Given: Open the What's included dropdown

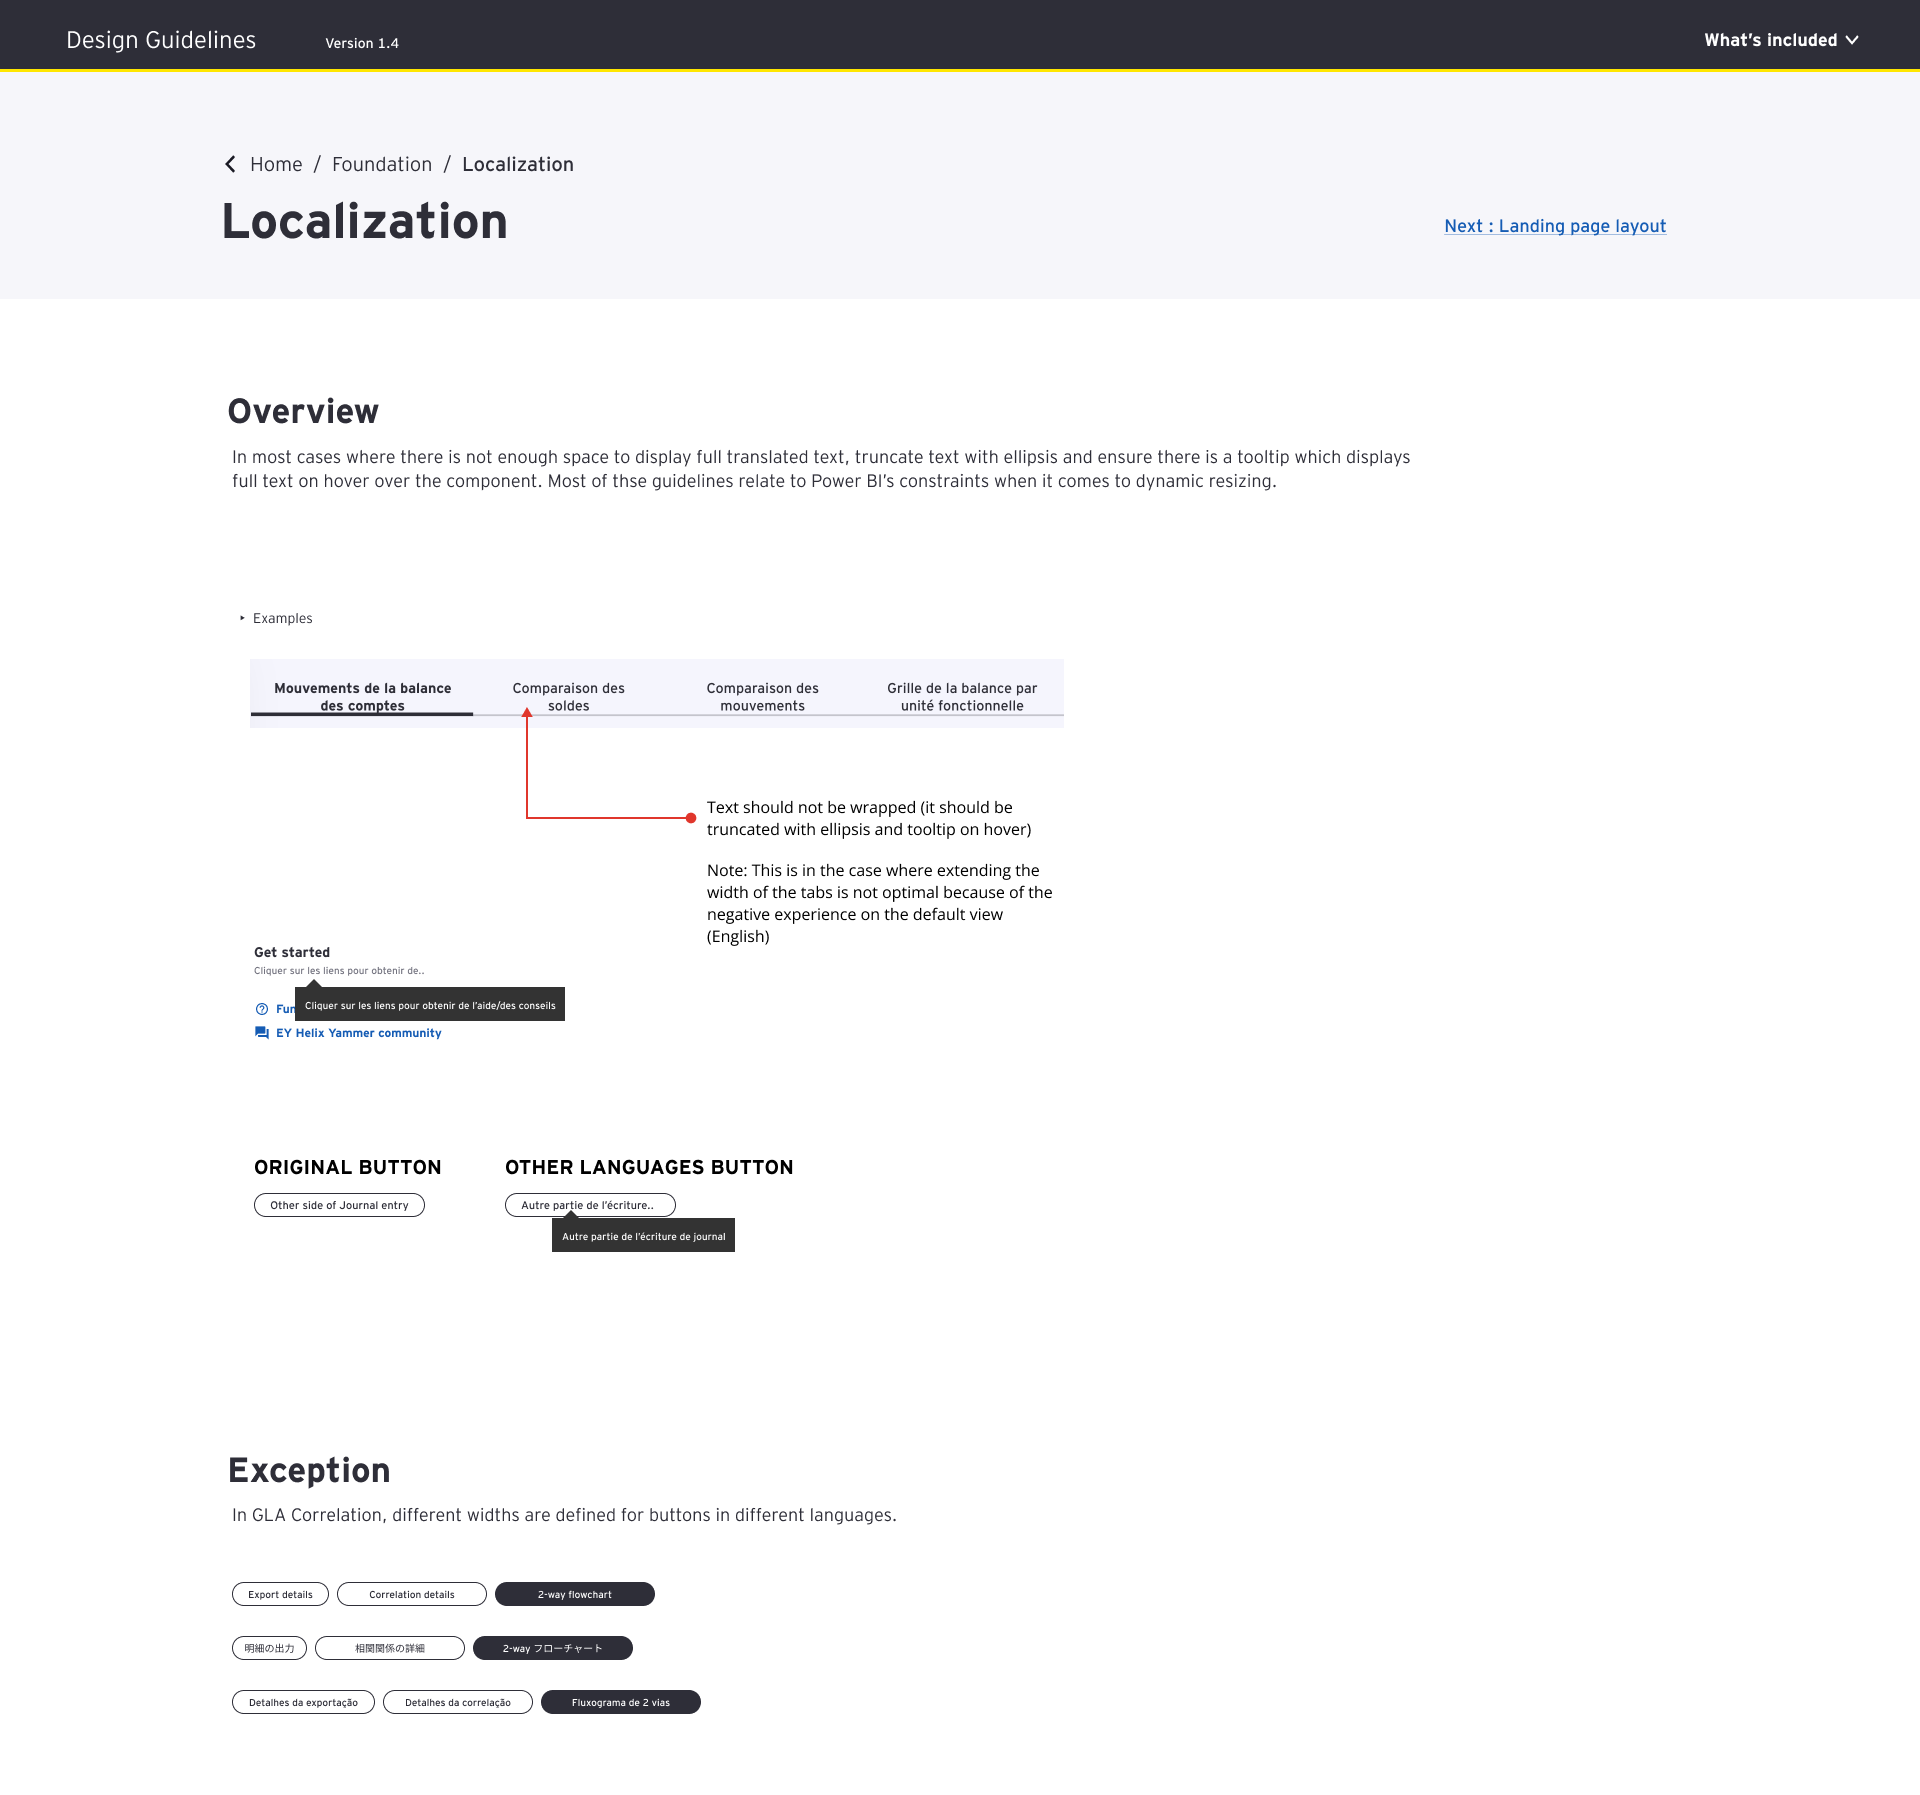Looking at the screenshot, I should (x=1770, y=40).
